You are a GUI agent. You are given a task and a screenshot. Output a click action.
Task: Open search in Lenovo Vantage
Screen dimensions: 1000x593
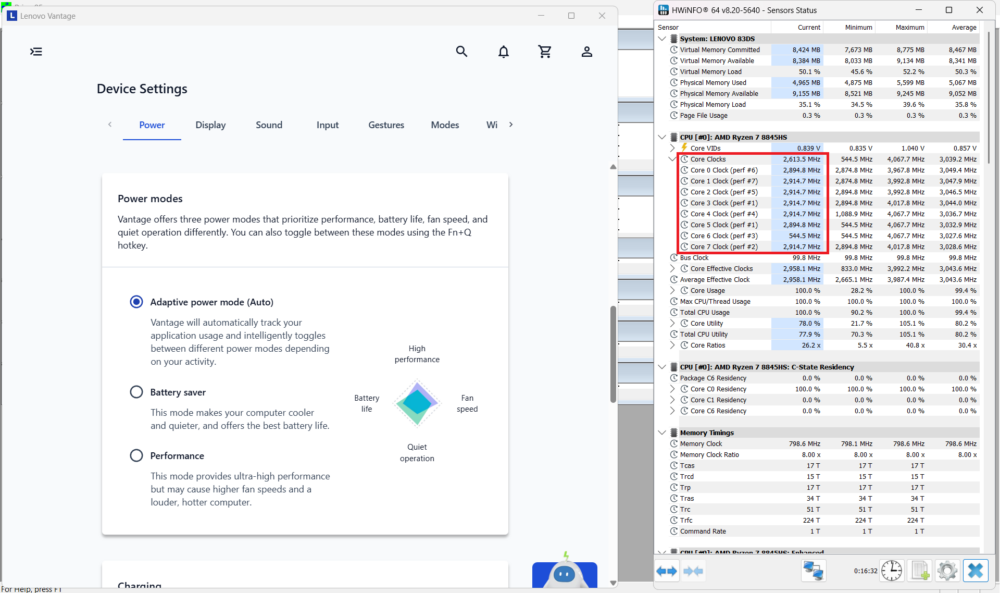[x=462, y=52]
